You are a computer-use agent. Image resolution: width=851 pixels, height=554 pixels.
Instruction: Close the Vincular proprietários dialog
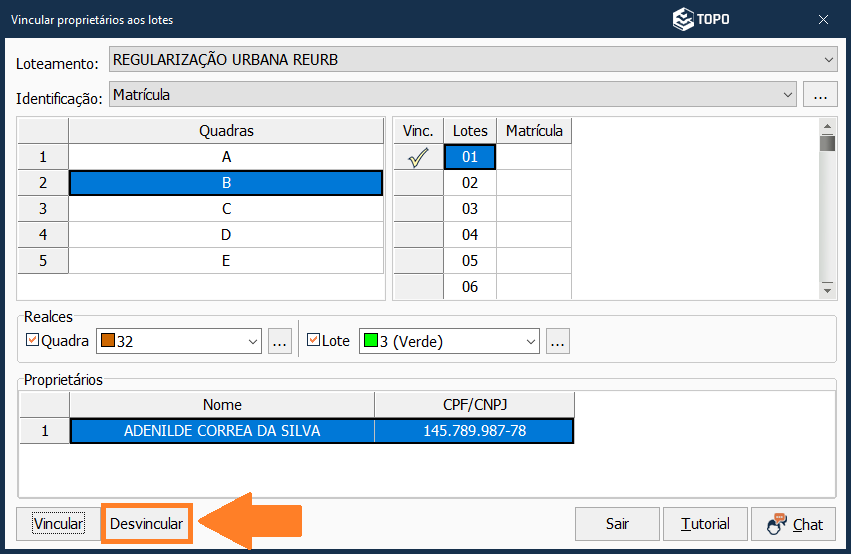click(823, 19)
